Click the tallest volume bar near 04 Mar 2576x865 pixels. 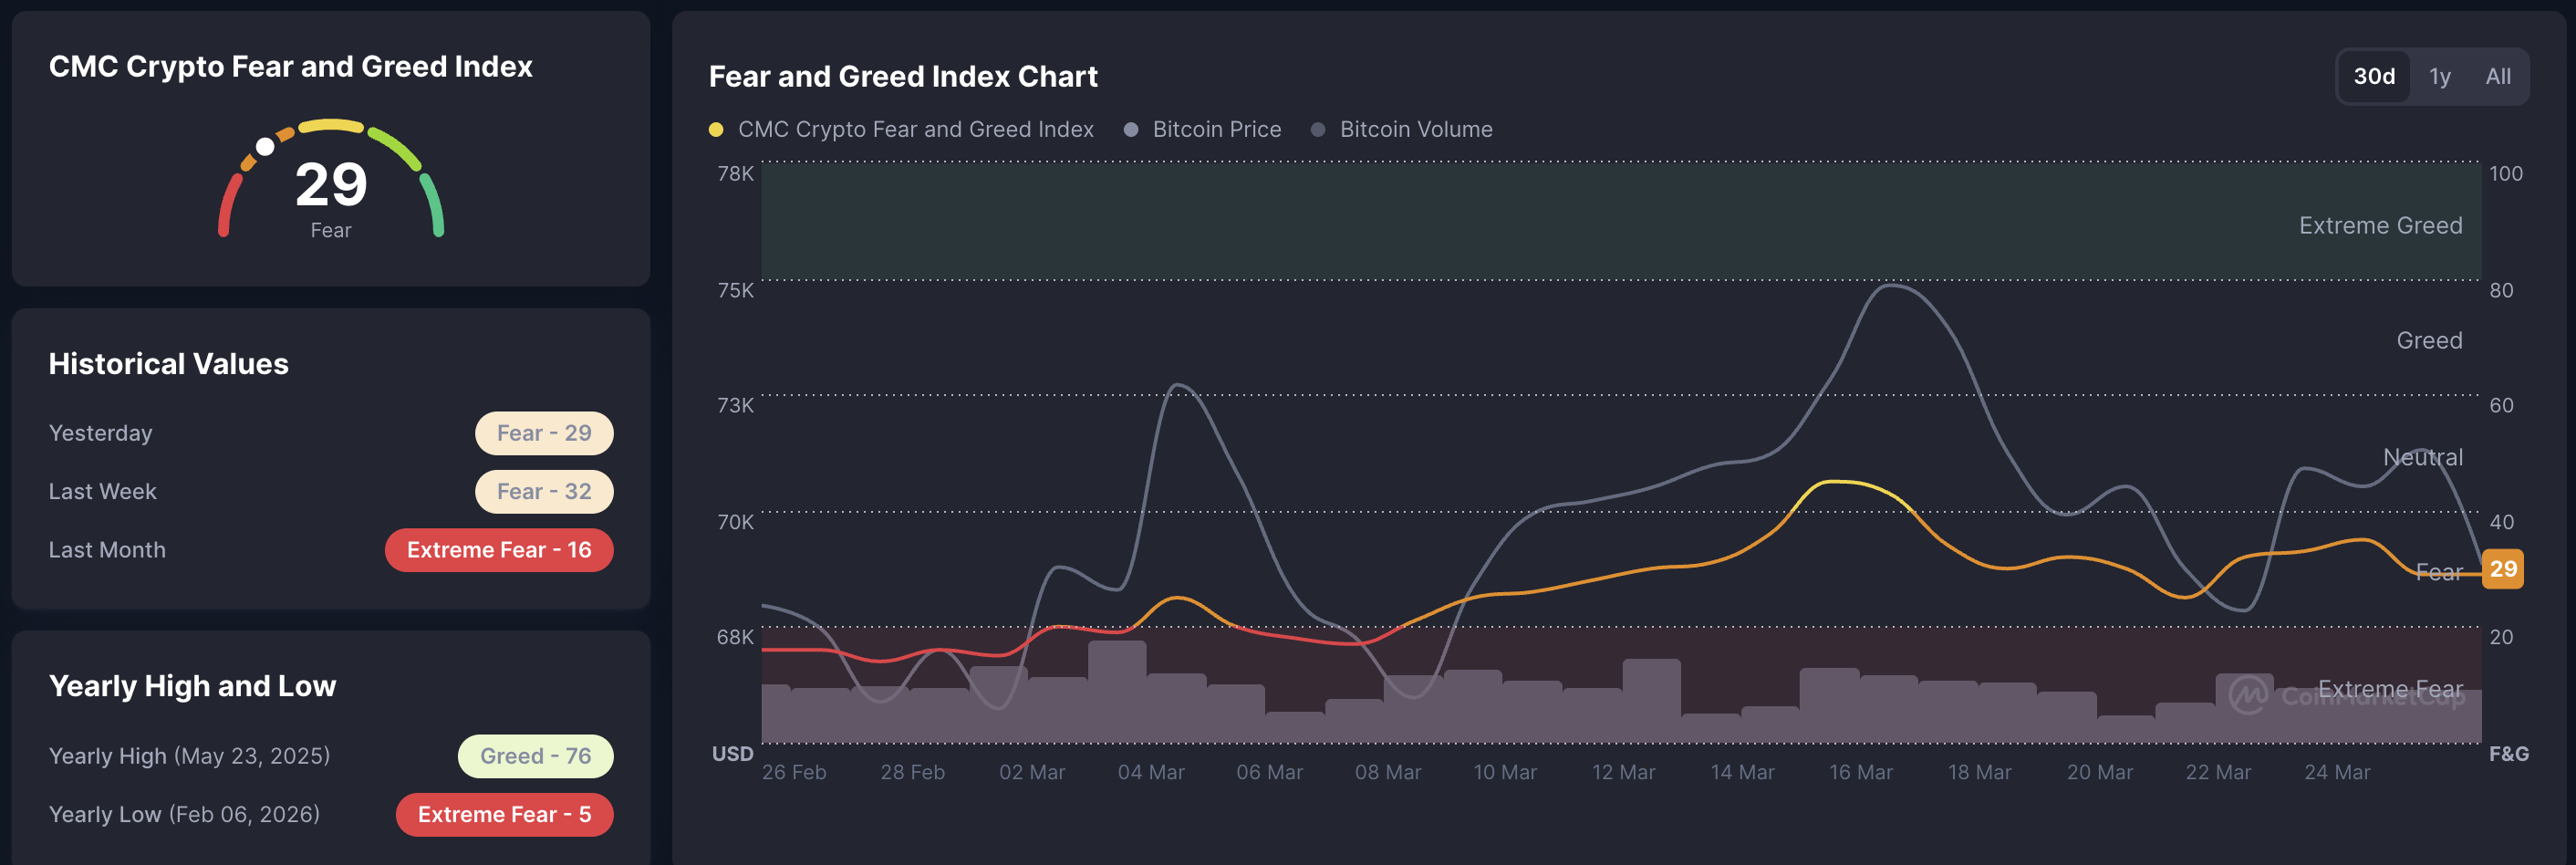tap(1116, 690)
